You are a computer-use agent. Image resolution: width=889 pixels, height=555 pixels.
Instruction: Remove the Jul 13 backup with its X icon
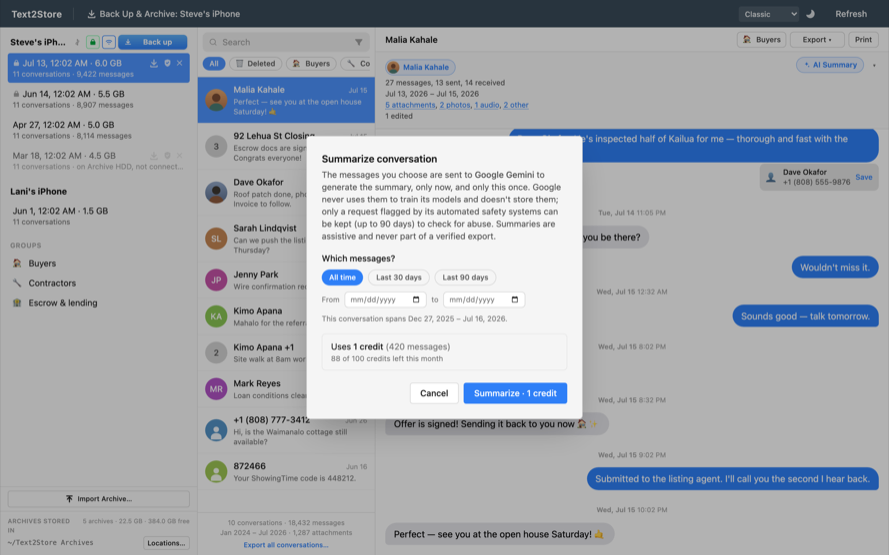pos(179,63)
